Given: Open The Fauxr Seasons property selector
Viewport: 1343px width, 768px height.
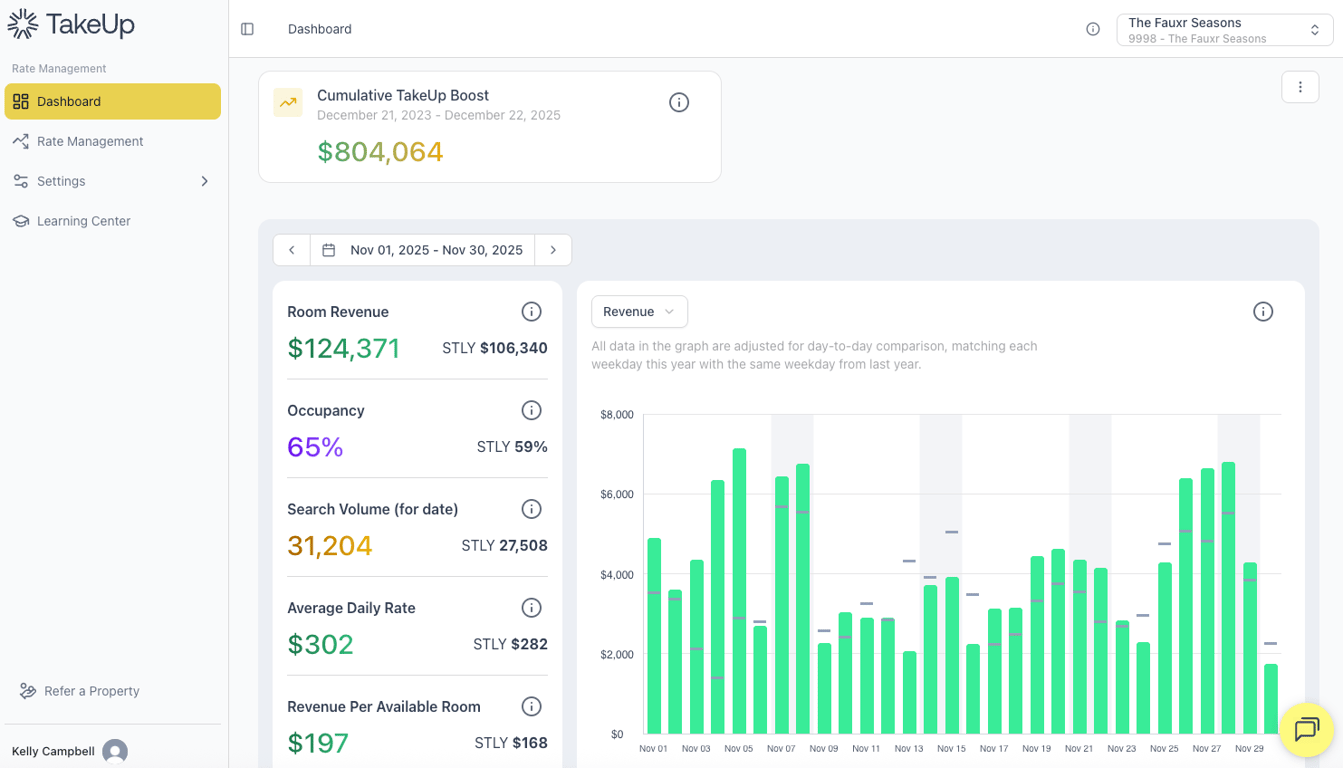Looking at the screenshot, I should [1224, 29].
